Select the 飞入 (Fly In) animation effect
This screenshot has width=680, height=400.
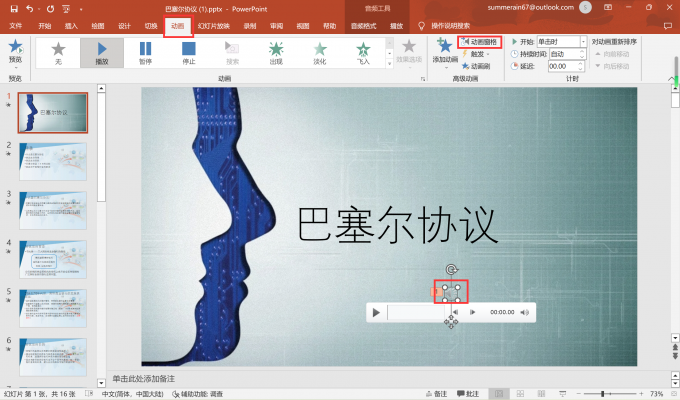coord(363,53)
